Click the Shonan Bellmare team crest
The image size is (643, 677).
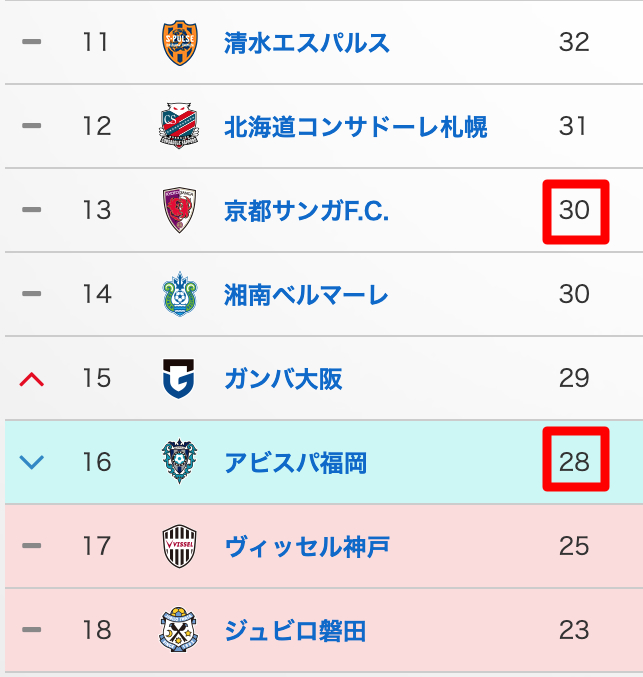[180, 295]
